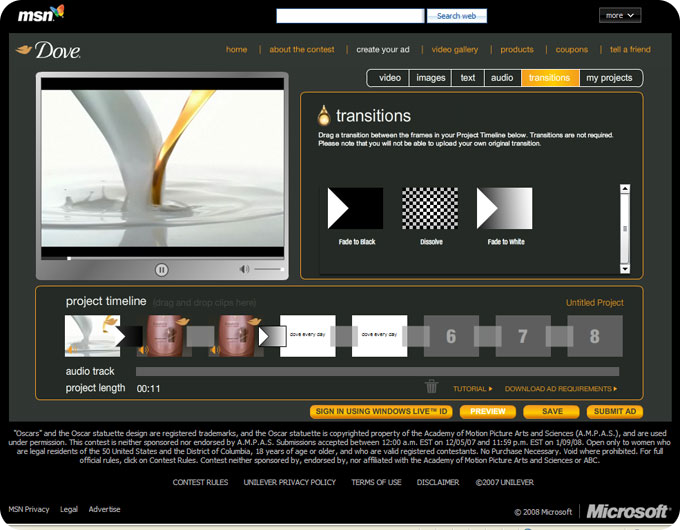Screen dimensions: 680x530
Task: Click the video progress bar marker
Action: pyautogui.click(x=69, y=258)
